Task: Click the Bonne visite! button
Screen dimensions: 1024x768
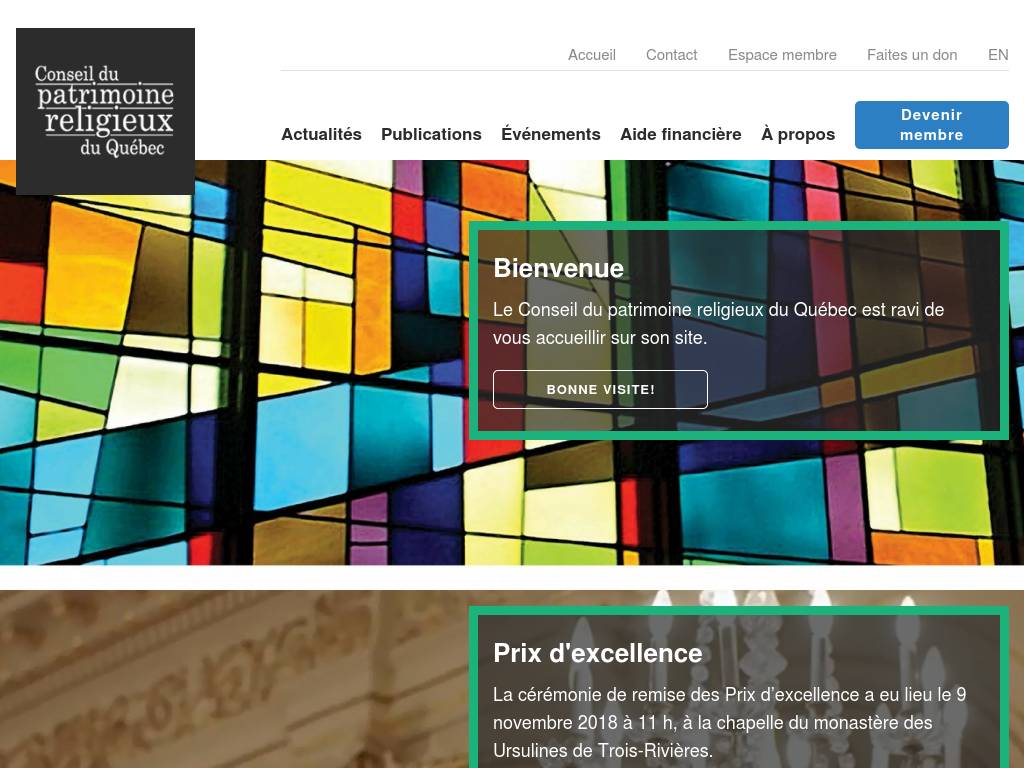Action: point(600,389)
